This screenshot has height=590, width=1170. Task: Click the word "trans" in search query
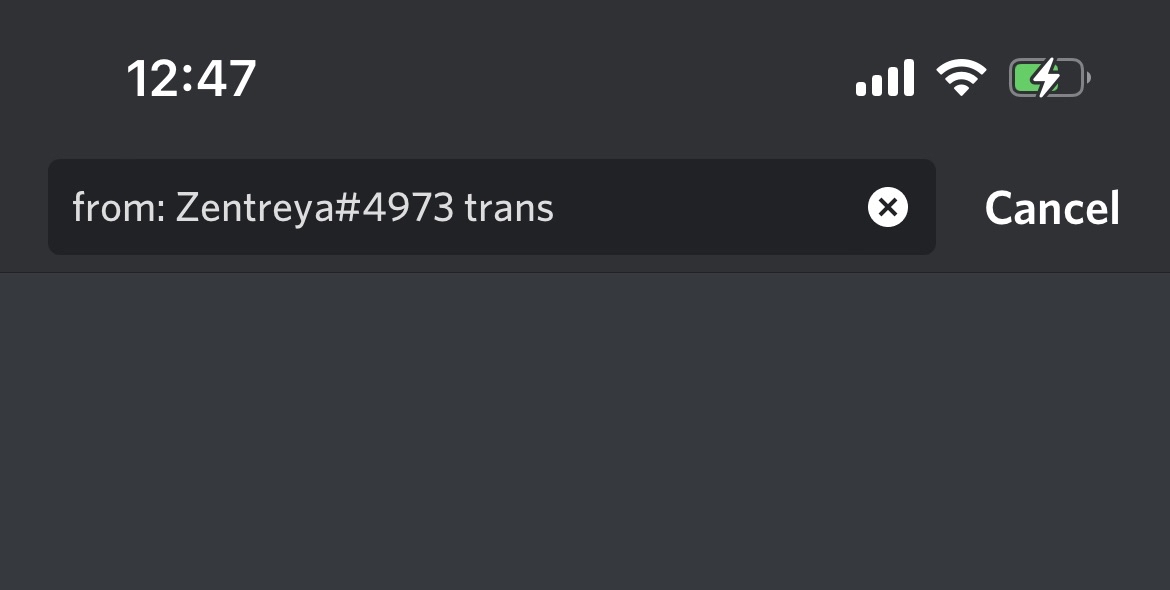509,208
